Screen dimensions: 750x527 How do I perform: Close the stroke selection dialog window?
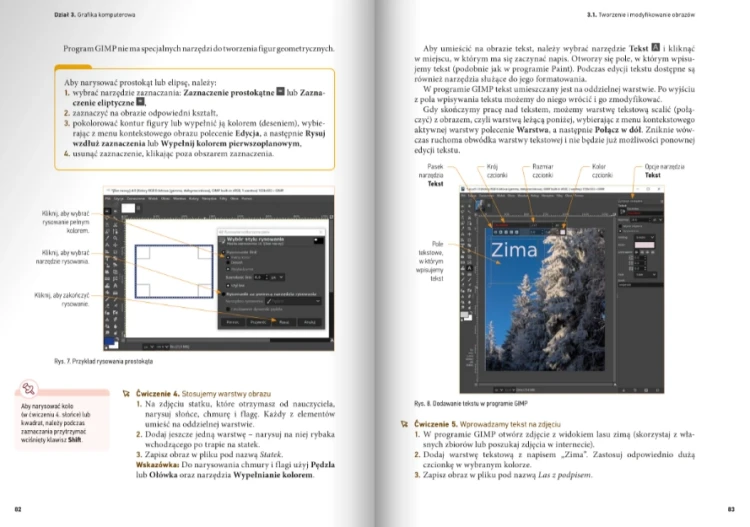(x=320, y=232)
